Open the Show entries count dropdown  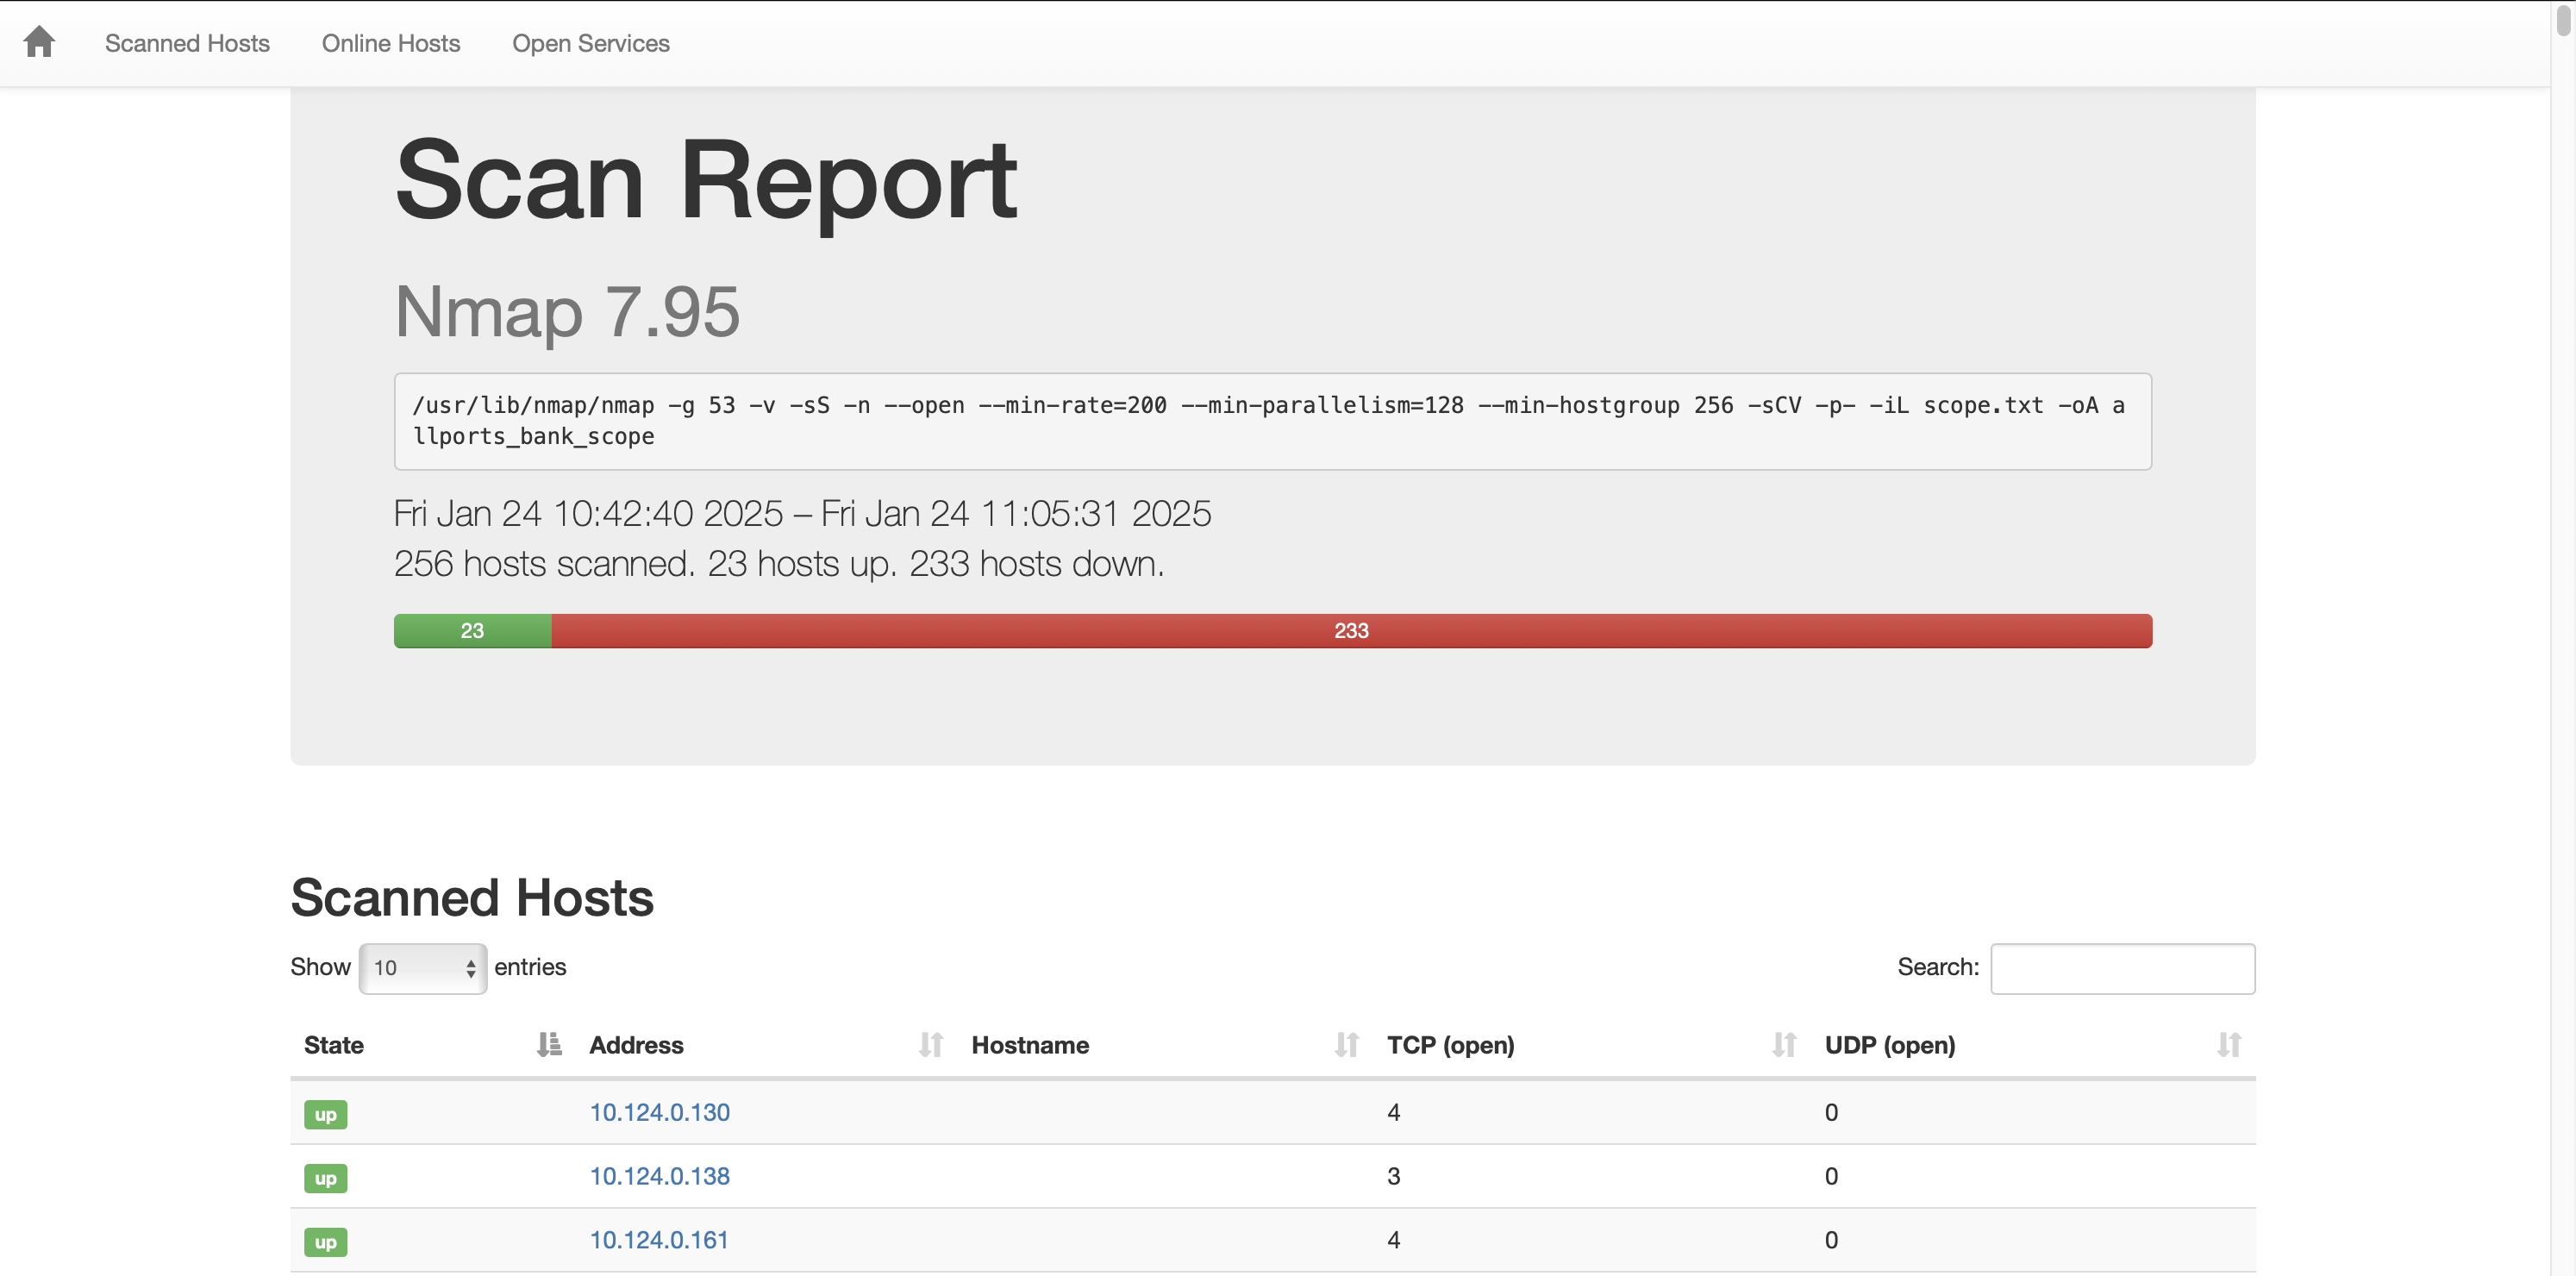pos(423,968)
